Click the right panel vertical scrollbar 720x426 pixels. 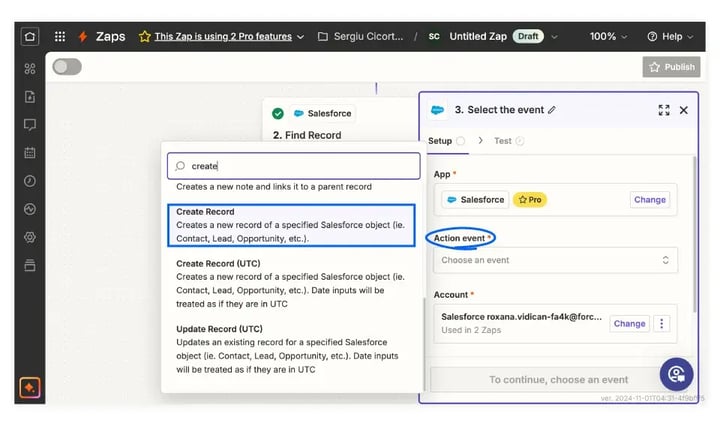click(694, 234)
